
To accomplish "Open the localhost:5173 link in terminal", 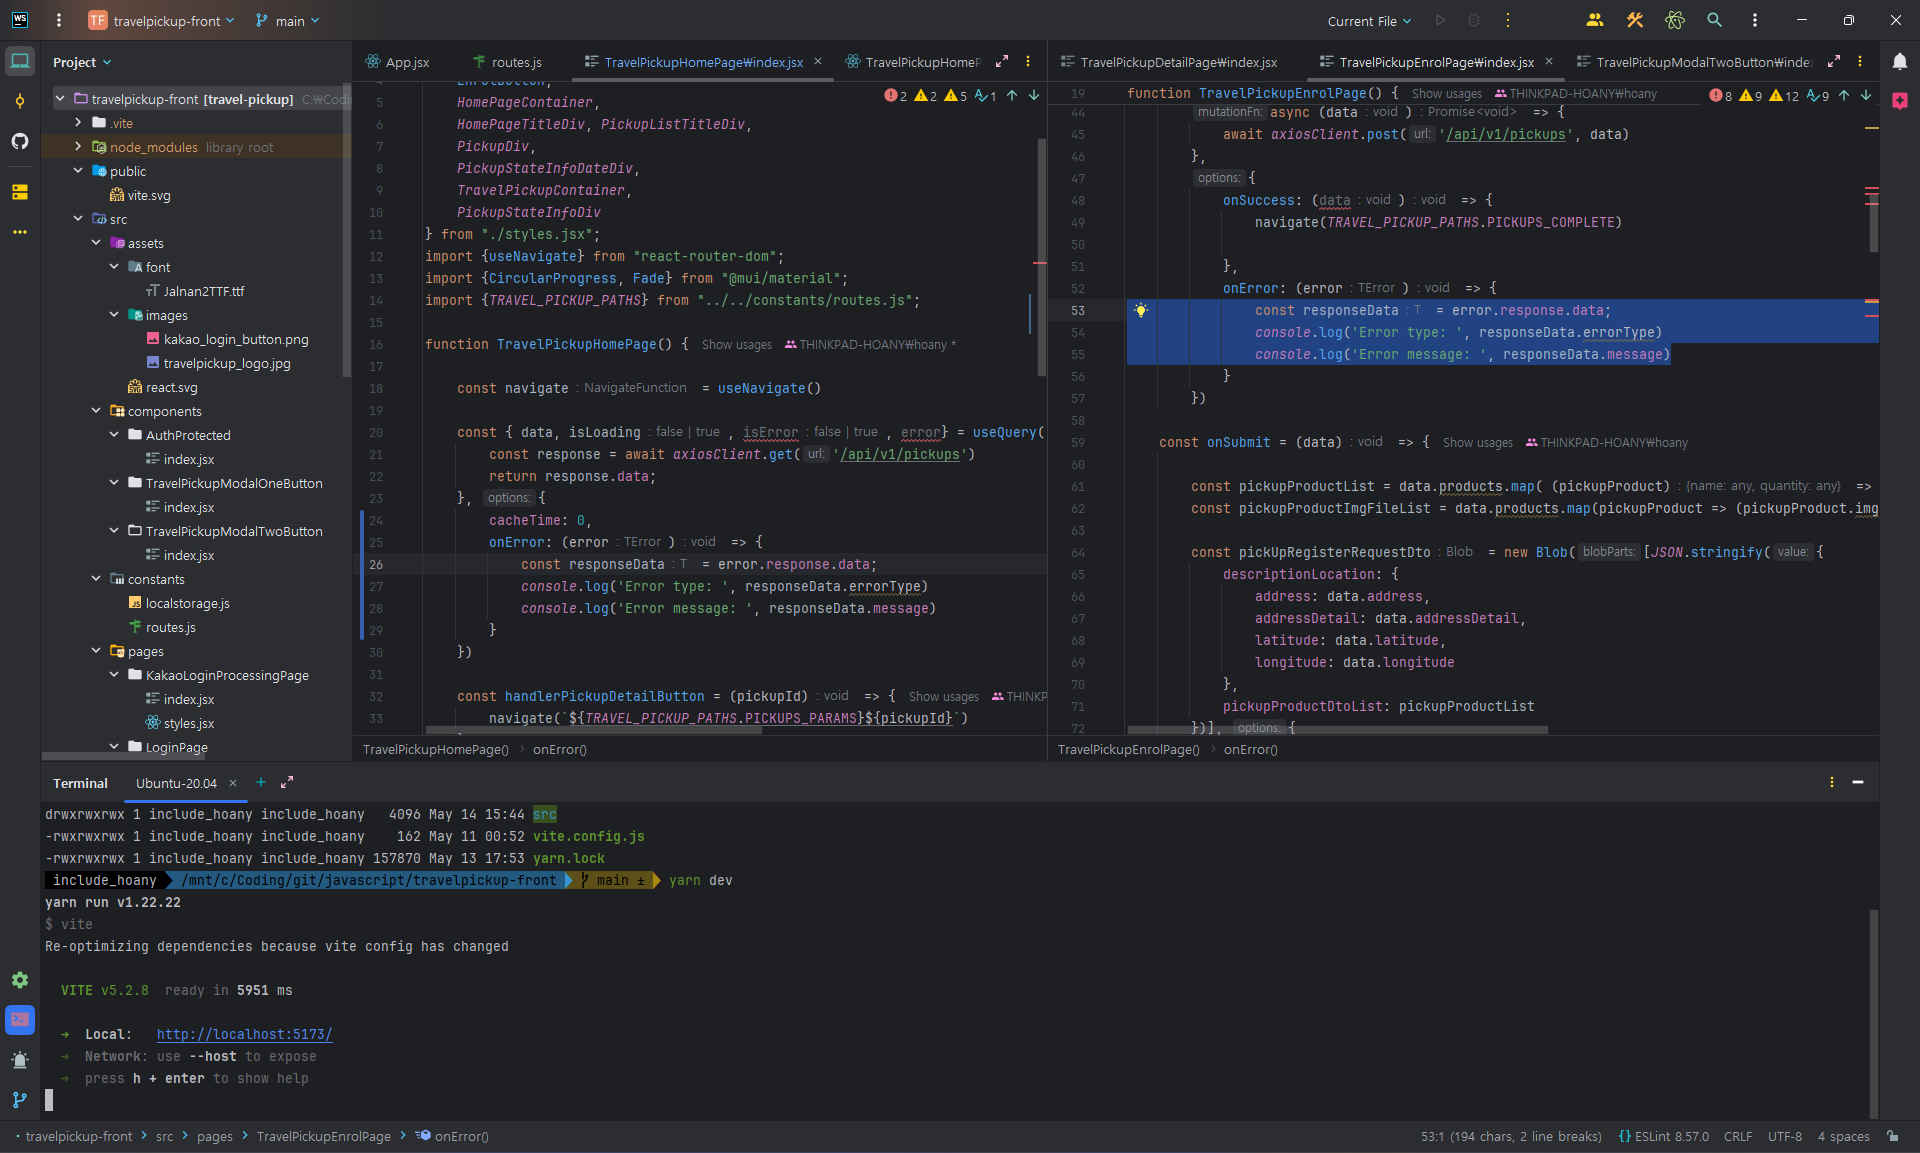I will point(244,1035).
